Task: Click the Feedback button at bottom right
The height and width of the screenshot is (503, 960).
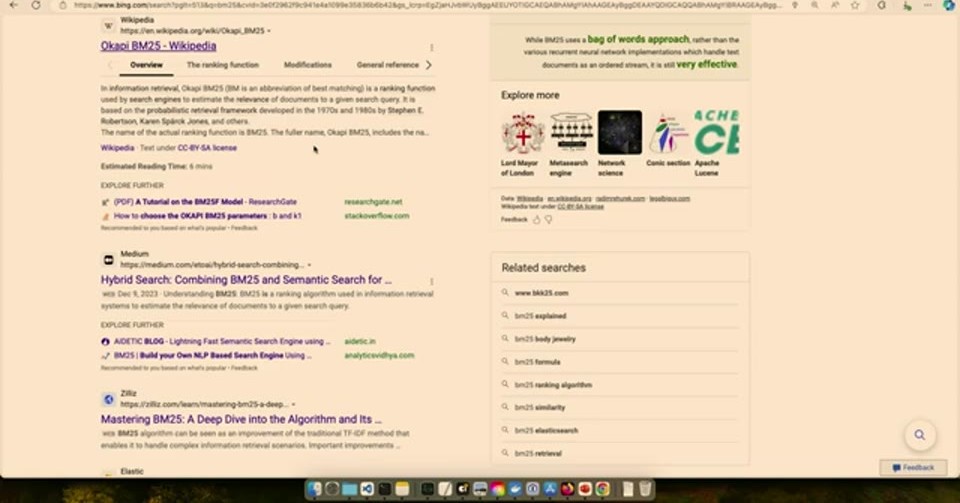Action: click(913, 468)
